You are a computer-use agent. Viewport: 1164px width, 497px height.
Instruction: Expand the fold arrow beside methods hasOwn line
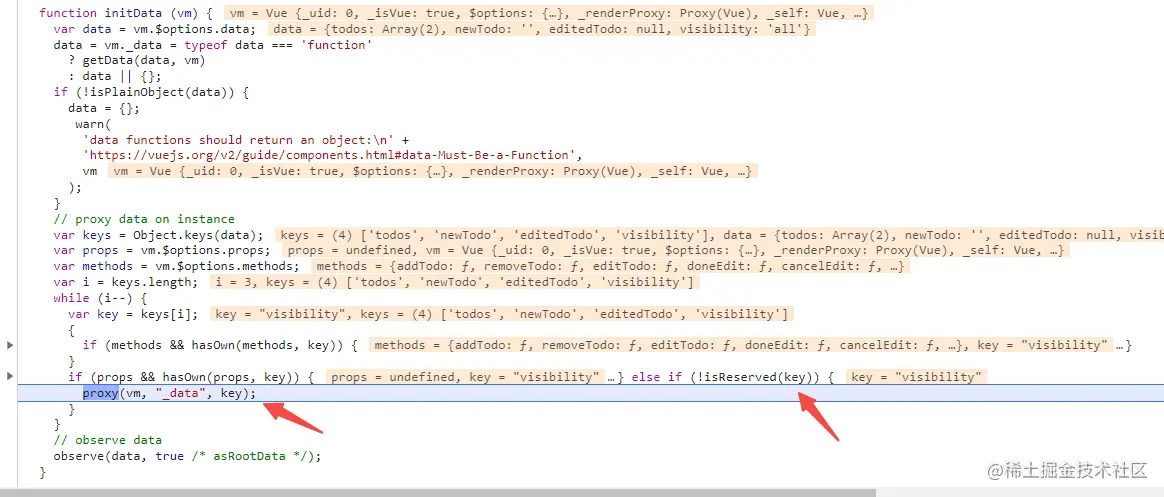click(x=10, y=345)
